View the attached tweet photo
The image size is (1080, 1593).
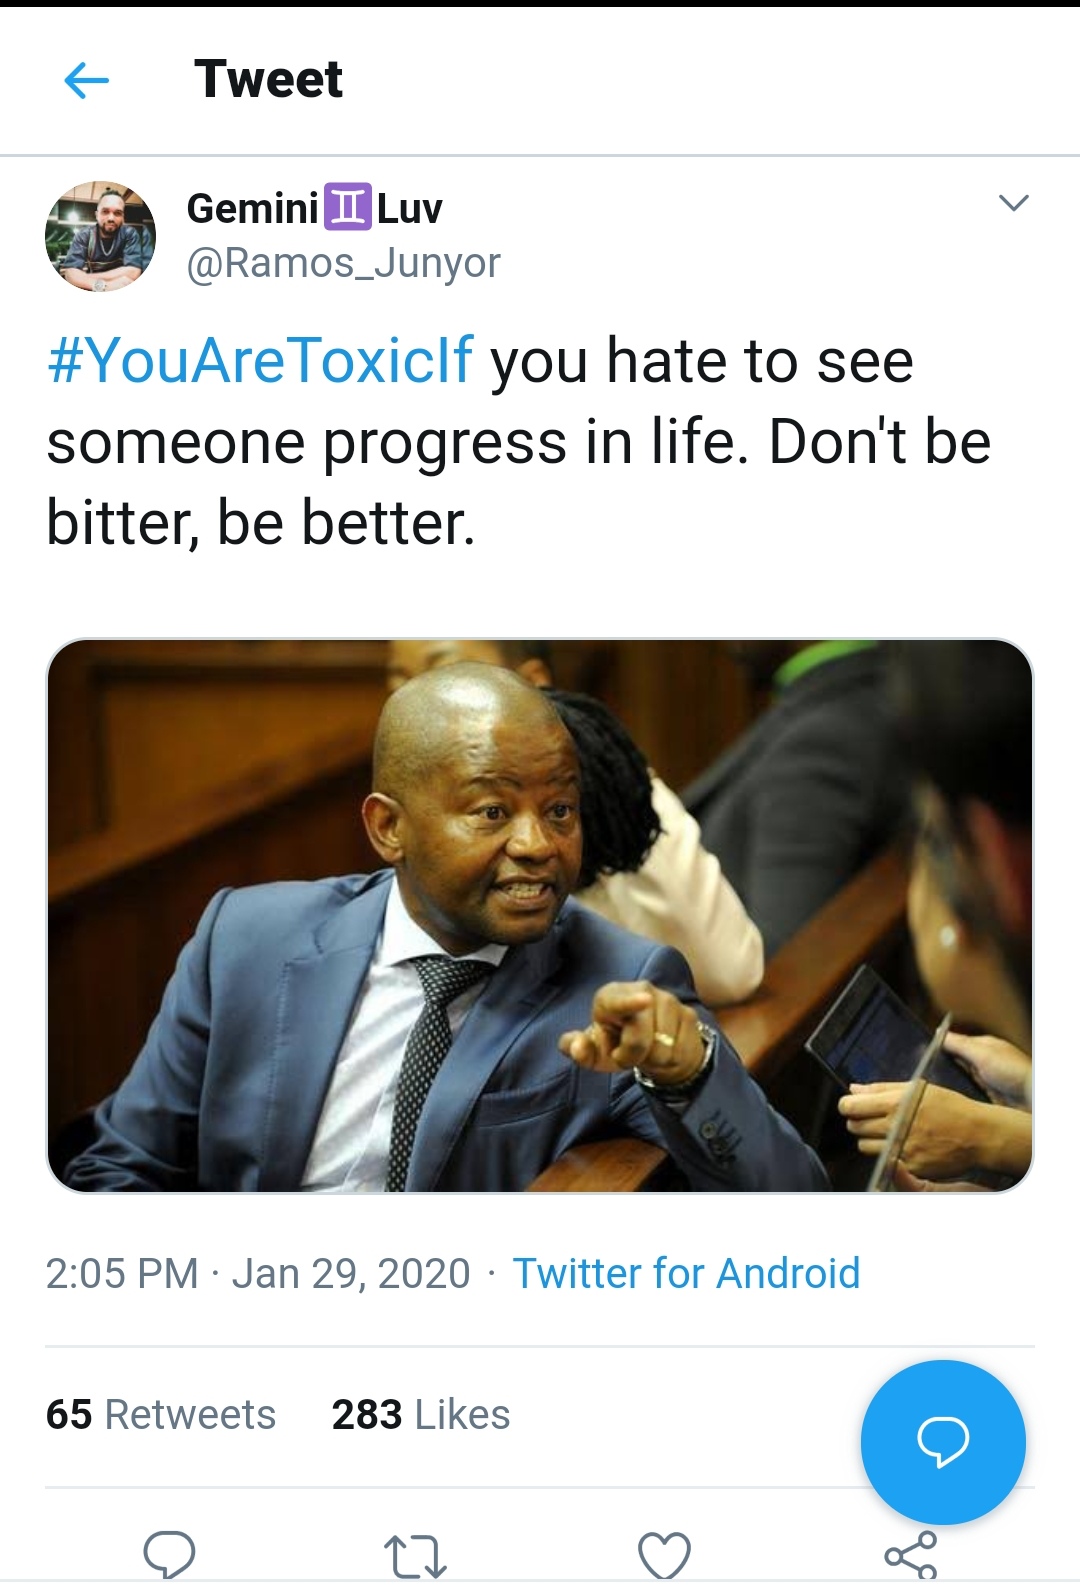pyautogui.click(x=540, y=915)
